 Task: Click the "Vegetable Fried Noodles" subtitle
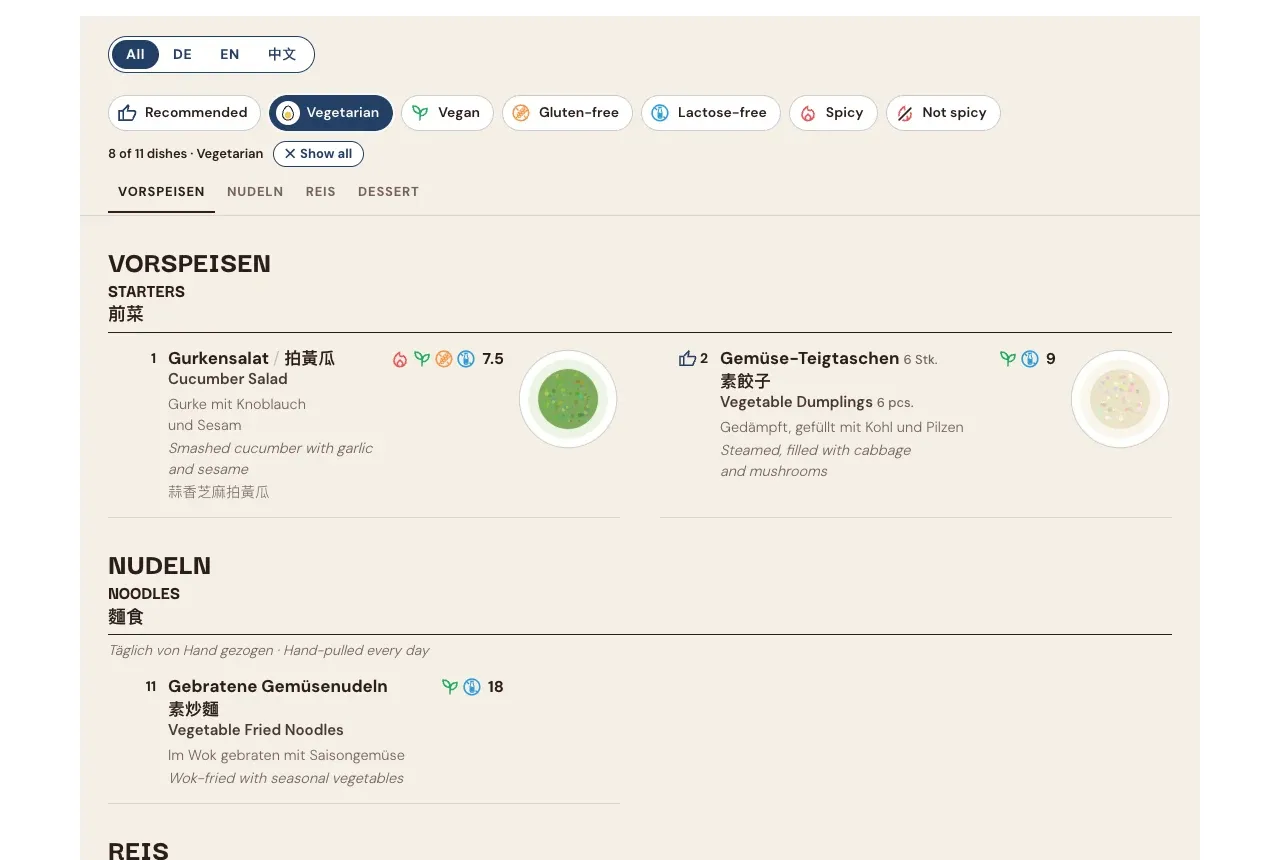(256, 730)
